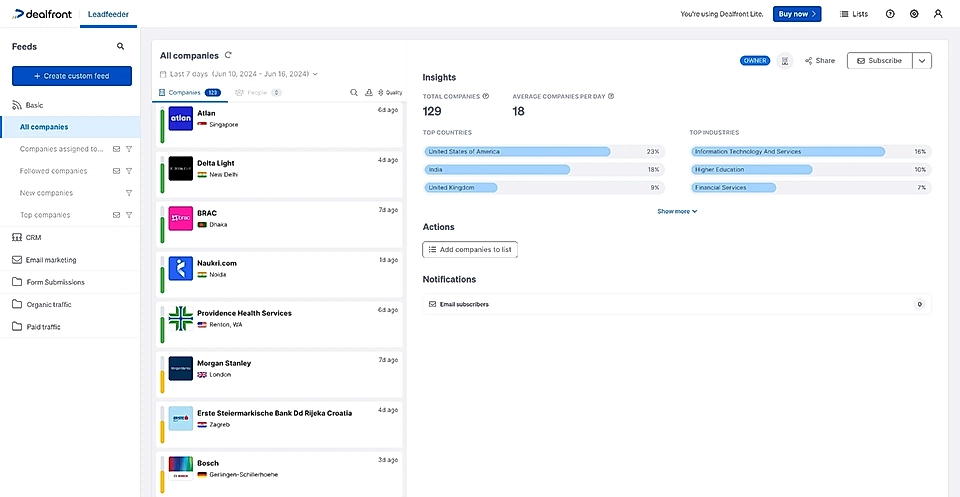This screenshot has height=497, width=960.
Task: Click the Atlan company logo
Action: 181,118
